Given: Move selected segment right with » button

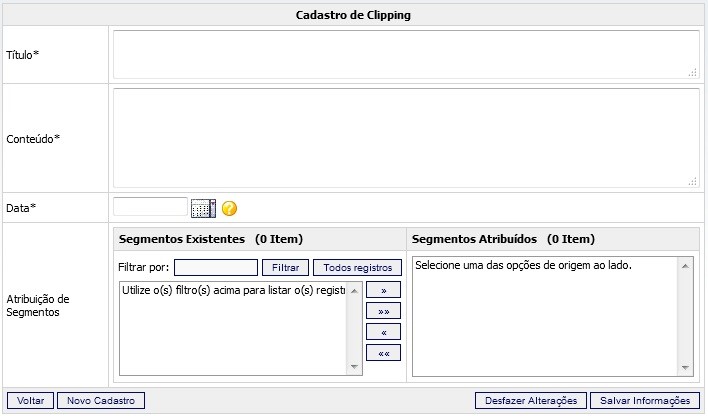Looking at the screenshot, I should pos(384,290).
